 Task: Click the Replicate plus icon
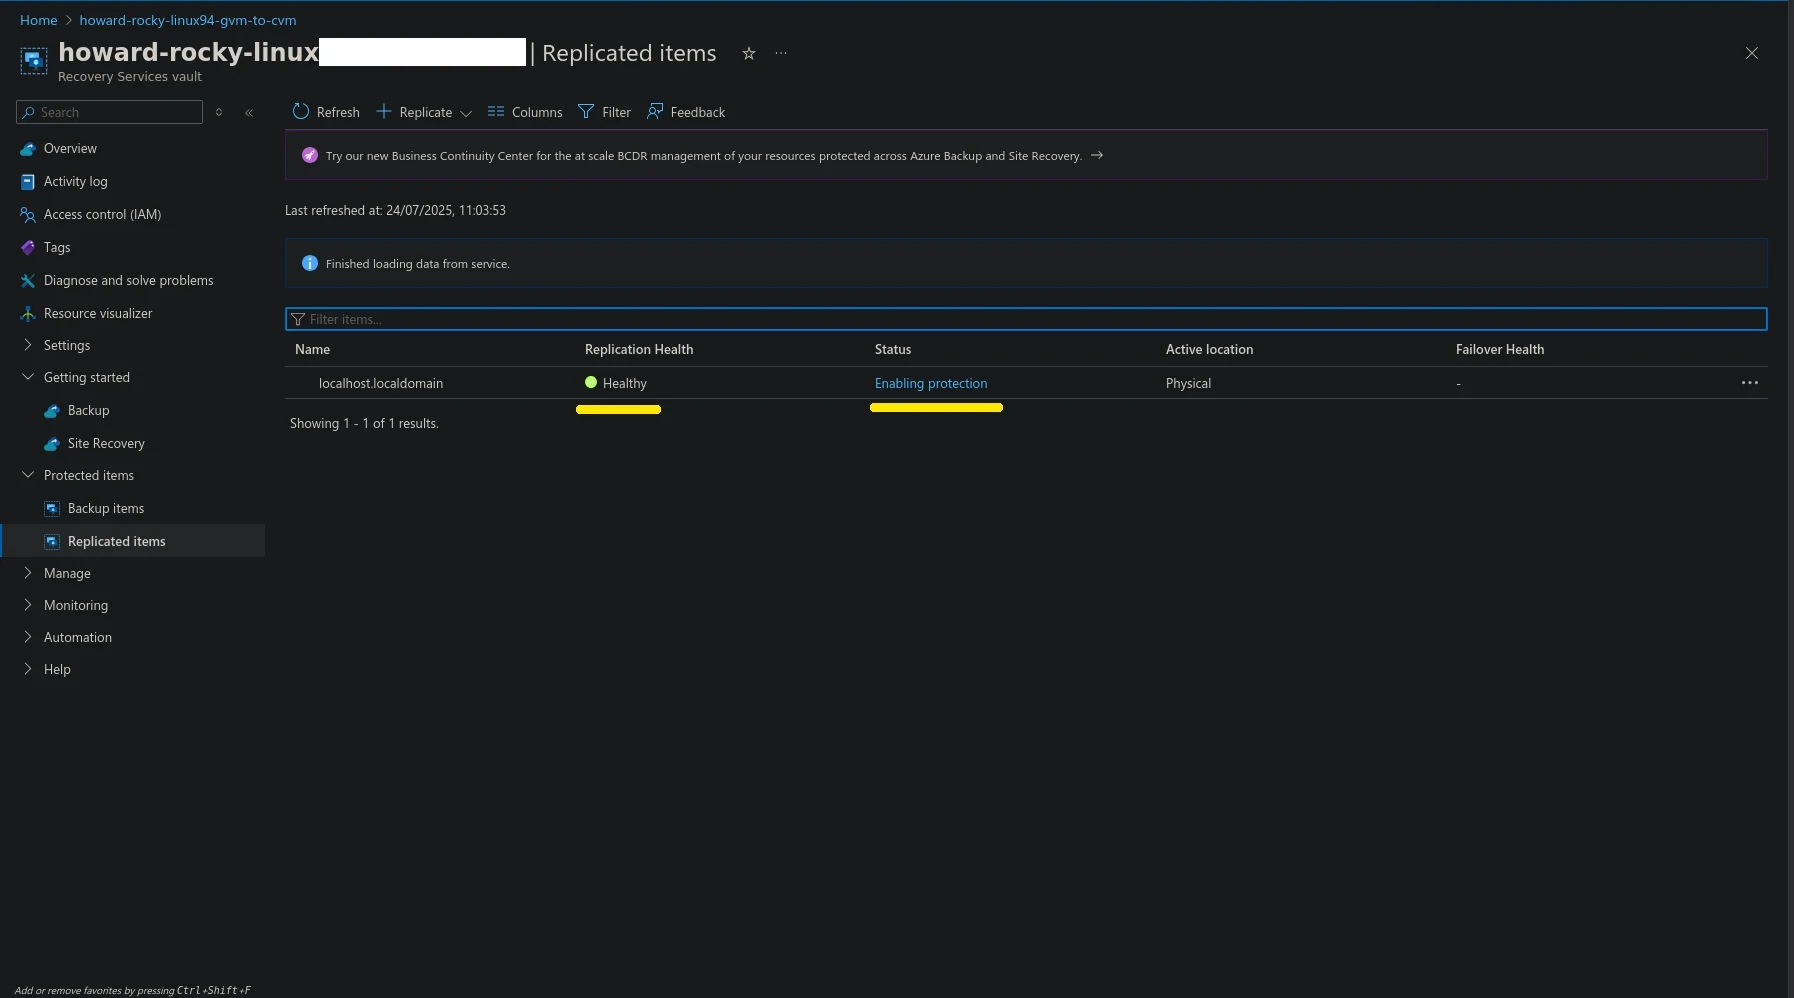tap(383, 111)
